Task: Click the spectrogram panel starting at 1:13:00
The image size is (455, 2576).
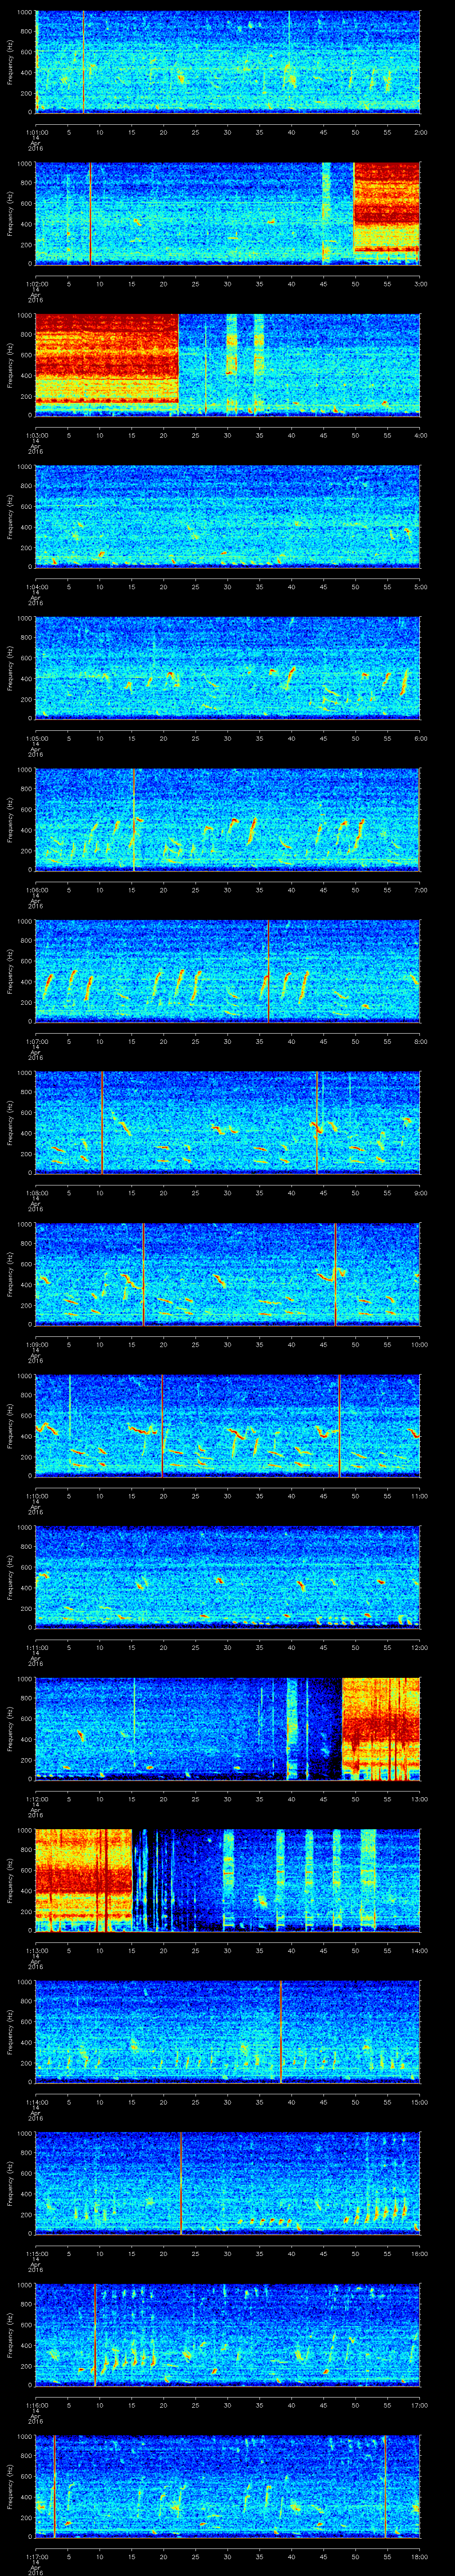Action: (228, 1879)
